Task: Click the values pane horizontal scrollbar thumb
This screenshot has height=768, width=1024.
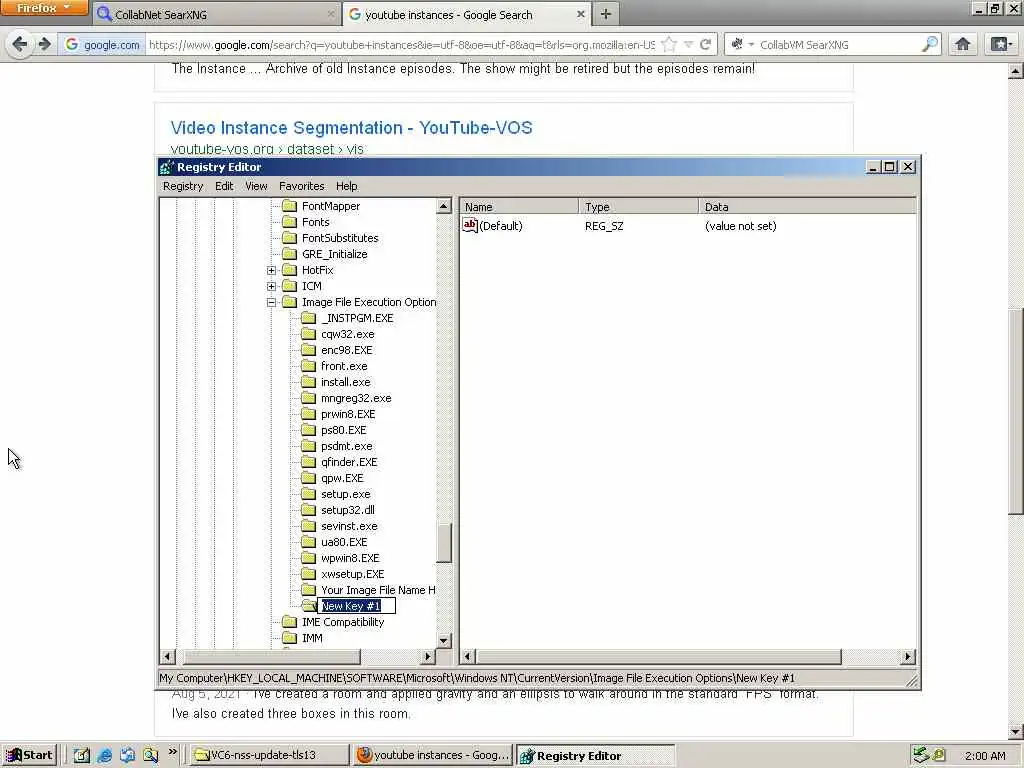Action: click(658, 656)
